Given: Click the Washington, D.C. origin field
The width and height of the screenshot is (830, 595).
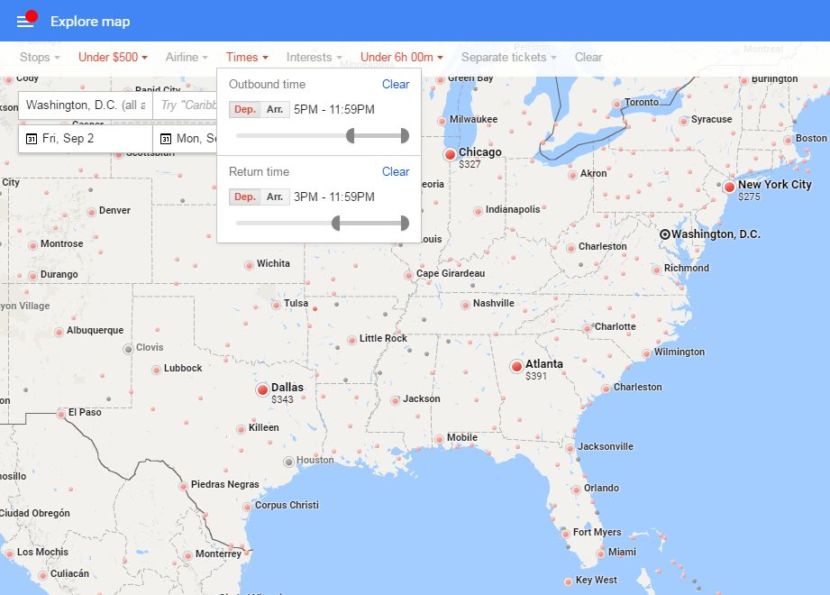Looking at the screenshot, I should 86,105.
